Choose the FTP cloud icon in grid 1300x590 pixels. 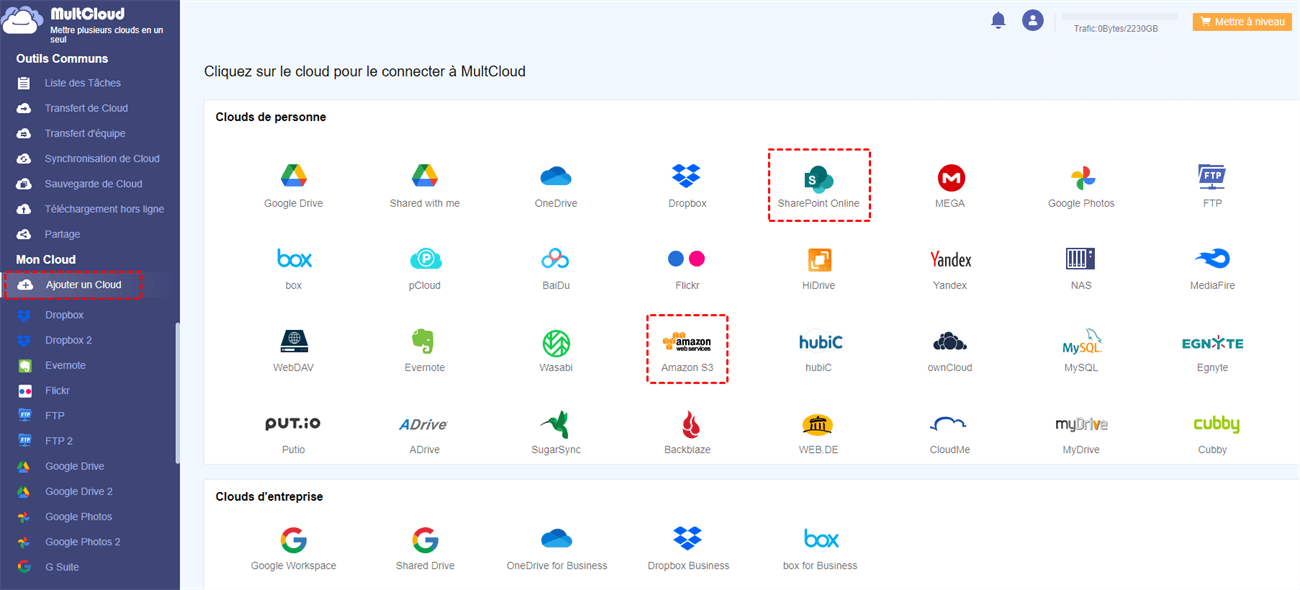pos(1212,186)
